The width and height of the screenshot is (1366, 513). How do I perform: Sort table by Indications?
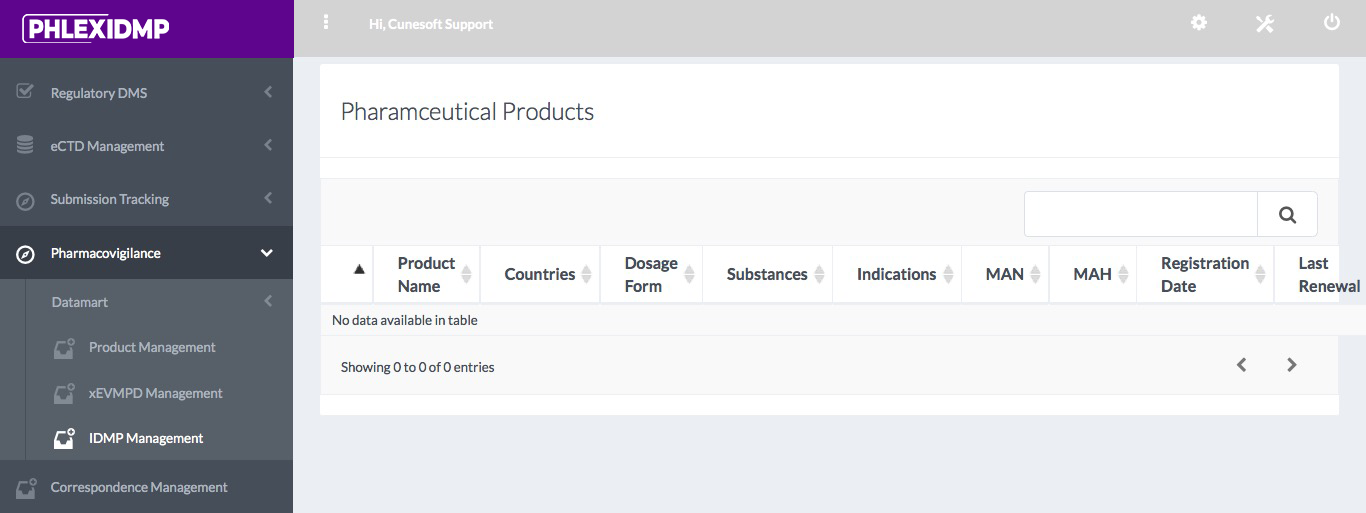pyautogui.click(x=896, y=274)
